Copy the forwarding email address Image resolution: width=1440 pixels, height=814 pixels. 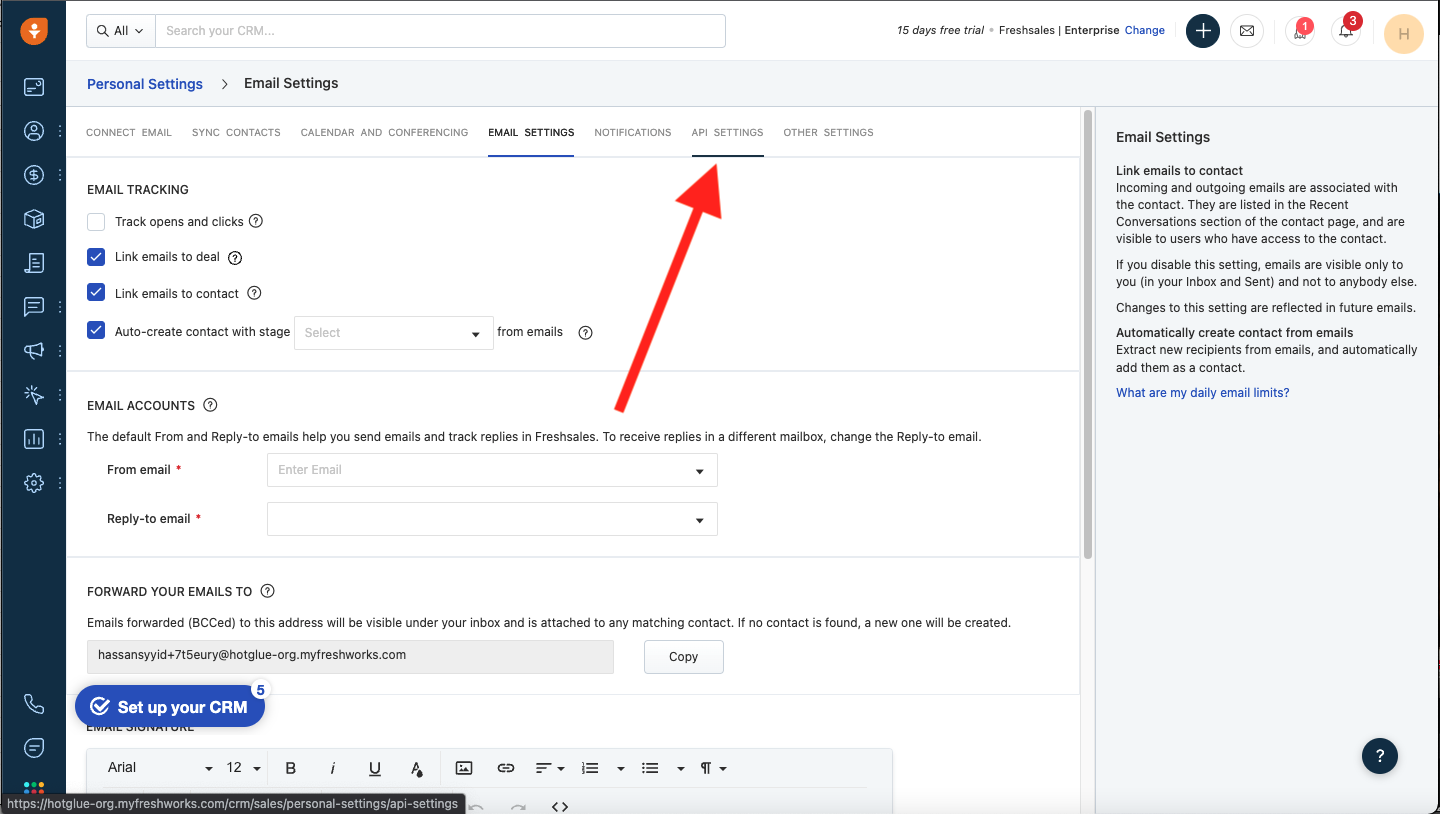[x=684, y=657]
